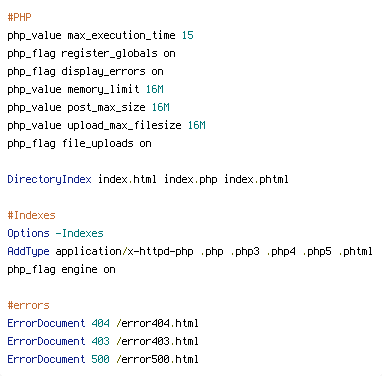
Task: Select the post_max_size text
Action: [106, 107]
